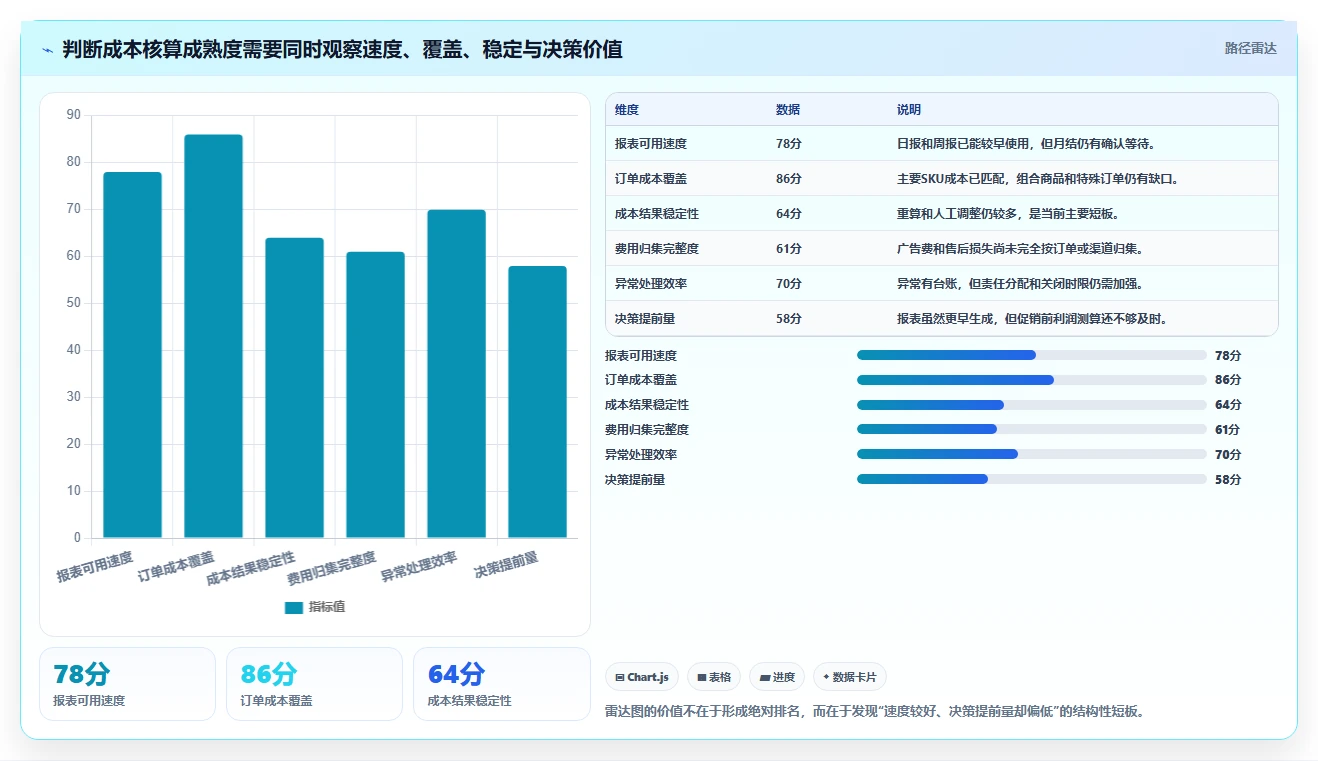This screenshot has height=761, width=1318.
Task: Click the 数据卡片 tag chip
Action: pyautogui.click(x=850, y=677)
